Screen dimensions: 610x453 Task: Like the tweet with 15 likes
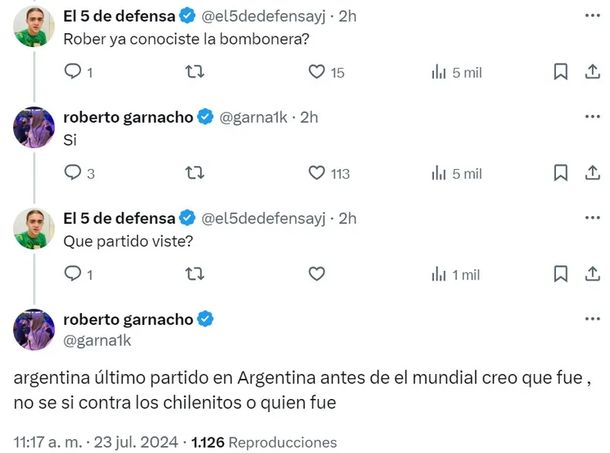coord(317,72)
